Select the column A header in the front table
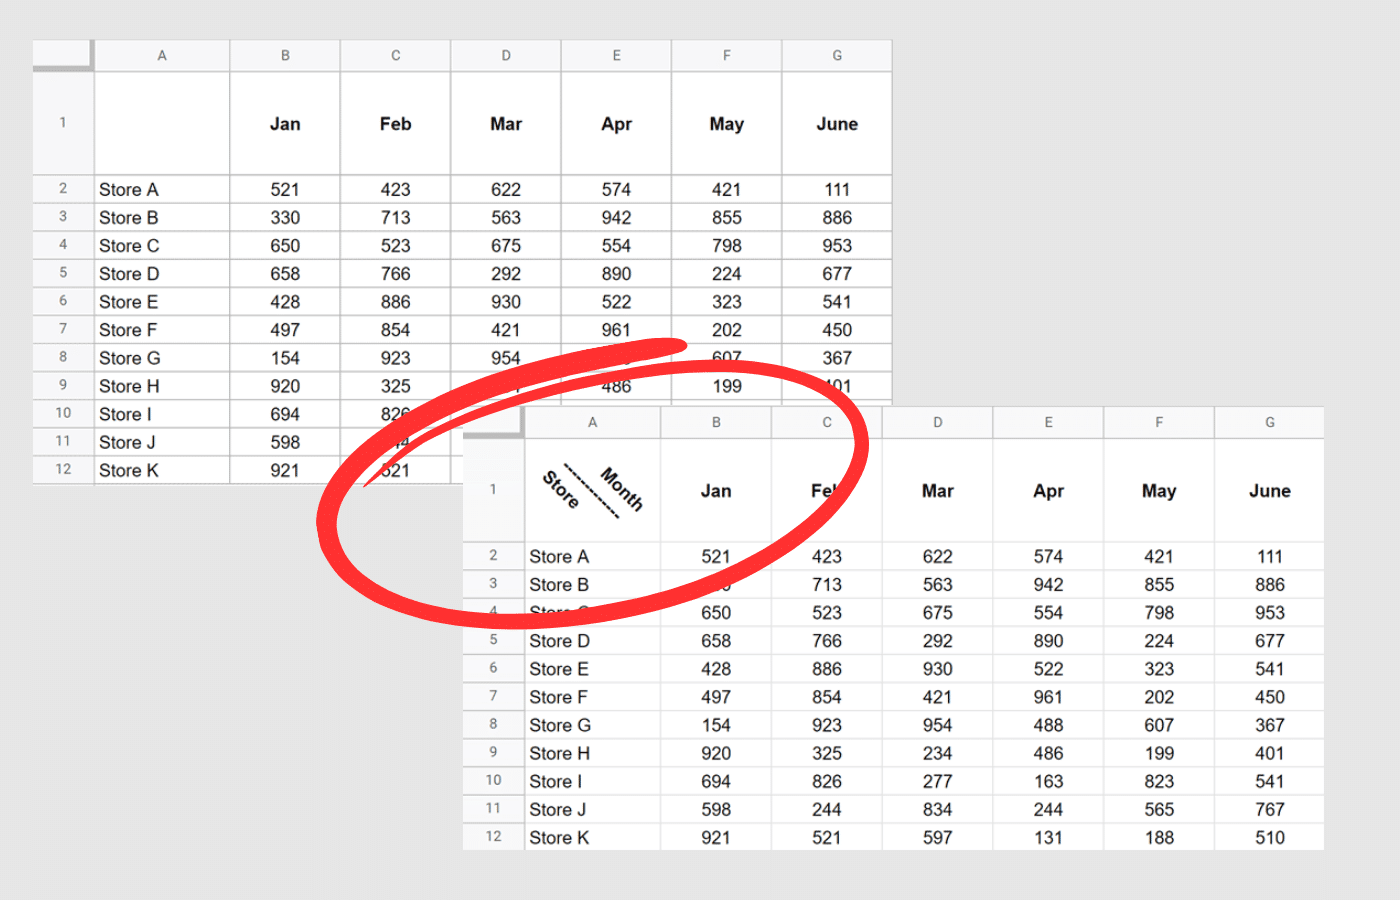 592,422
